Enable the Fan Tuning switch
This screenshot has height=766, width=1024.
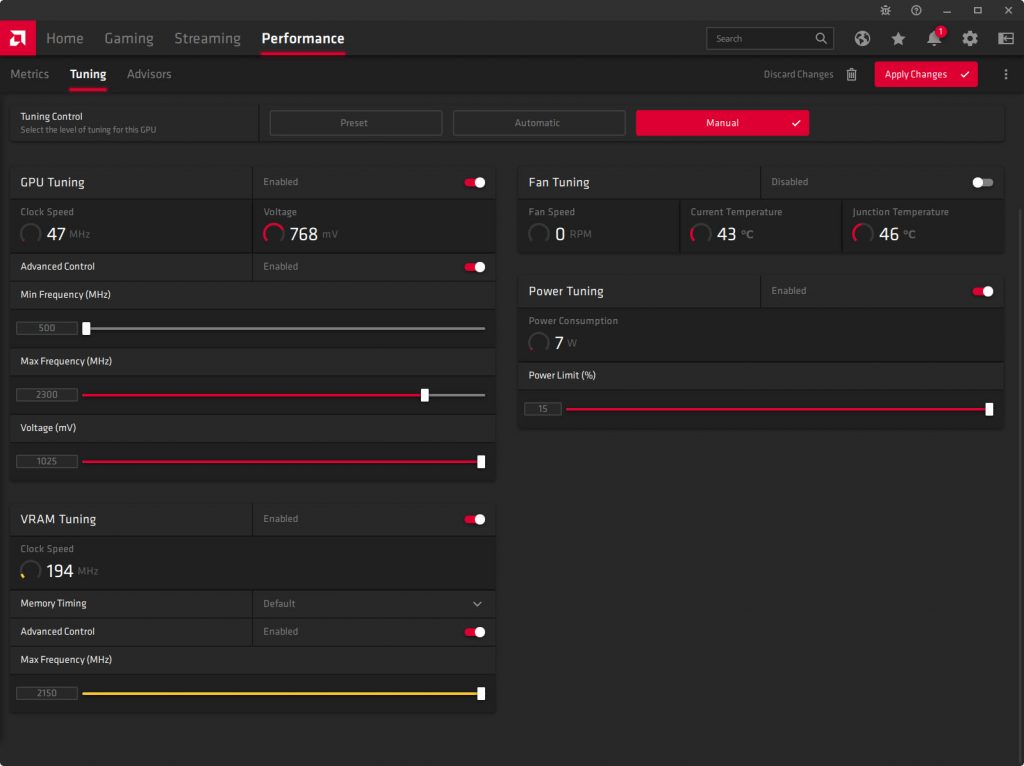pyautogui.click(x=983, y=182)
